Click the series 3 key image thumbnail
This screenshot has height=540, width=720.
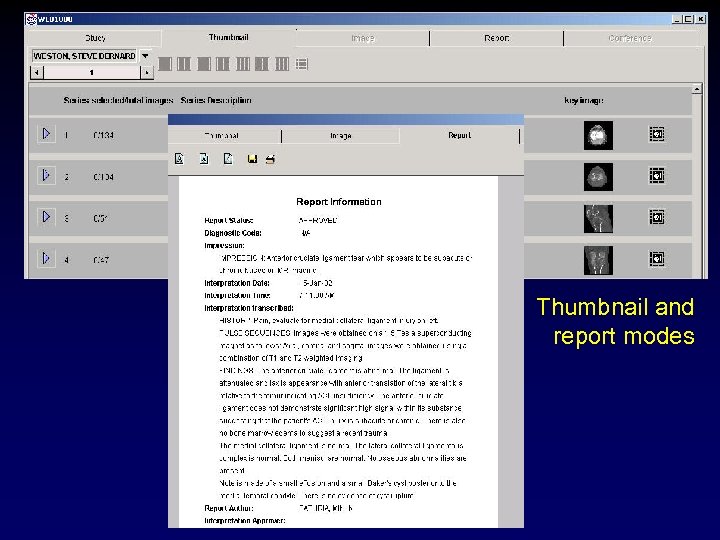[598, 219]
